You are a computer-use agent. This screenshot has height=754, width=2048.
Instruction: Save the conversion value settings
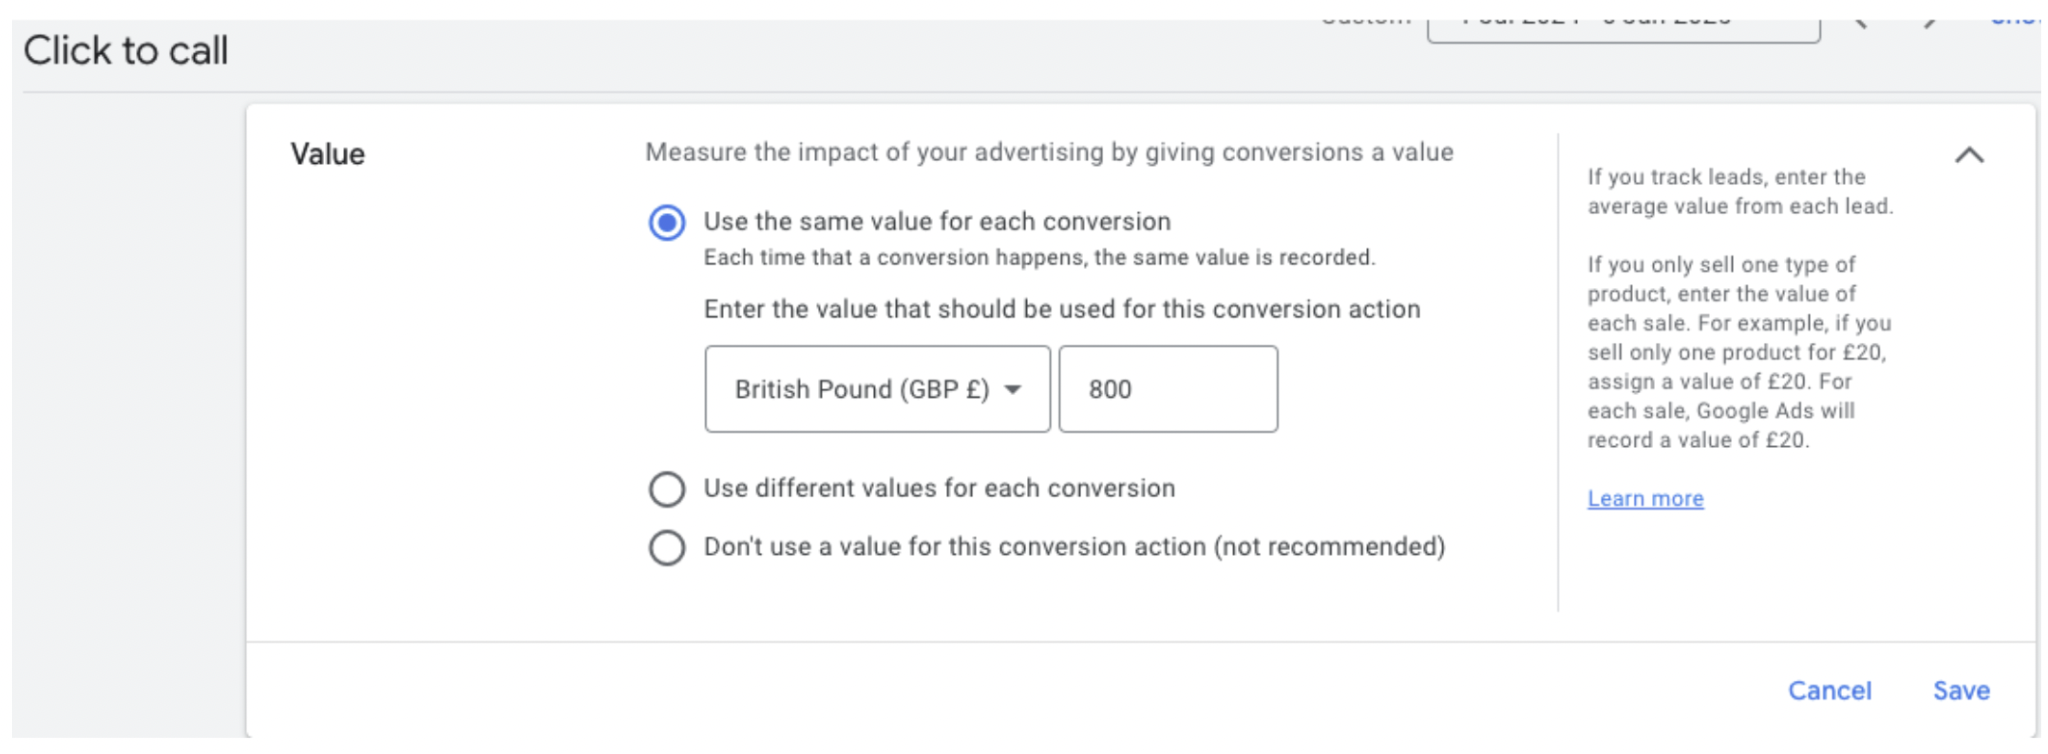click(1961, 690)
